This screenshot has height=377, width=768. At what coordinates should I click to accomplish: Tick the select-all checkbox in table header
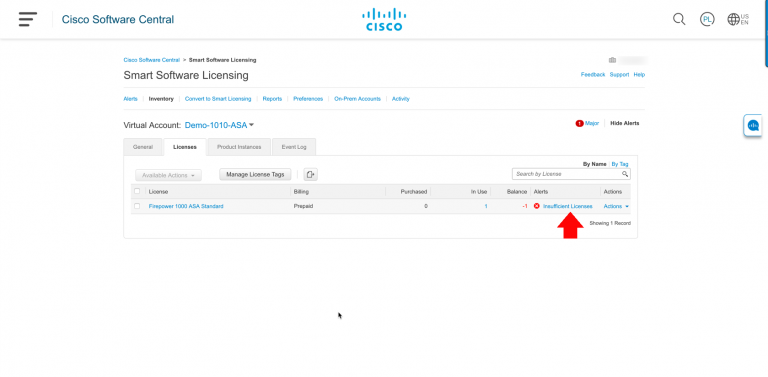tap(137, 191)
